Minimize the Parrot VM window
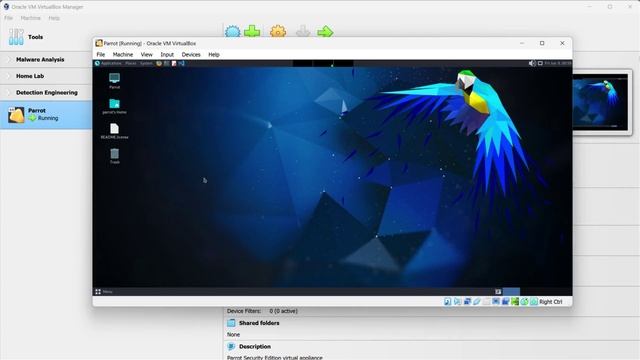 [x=522, y=43]
